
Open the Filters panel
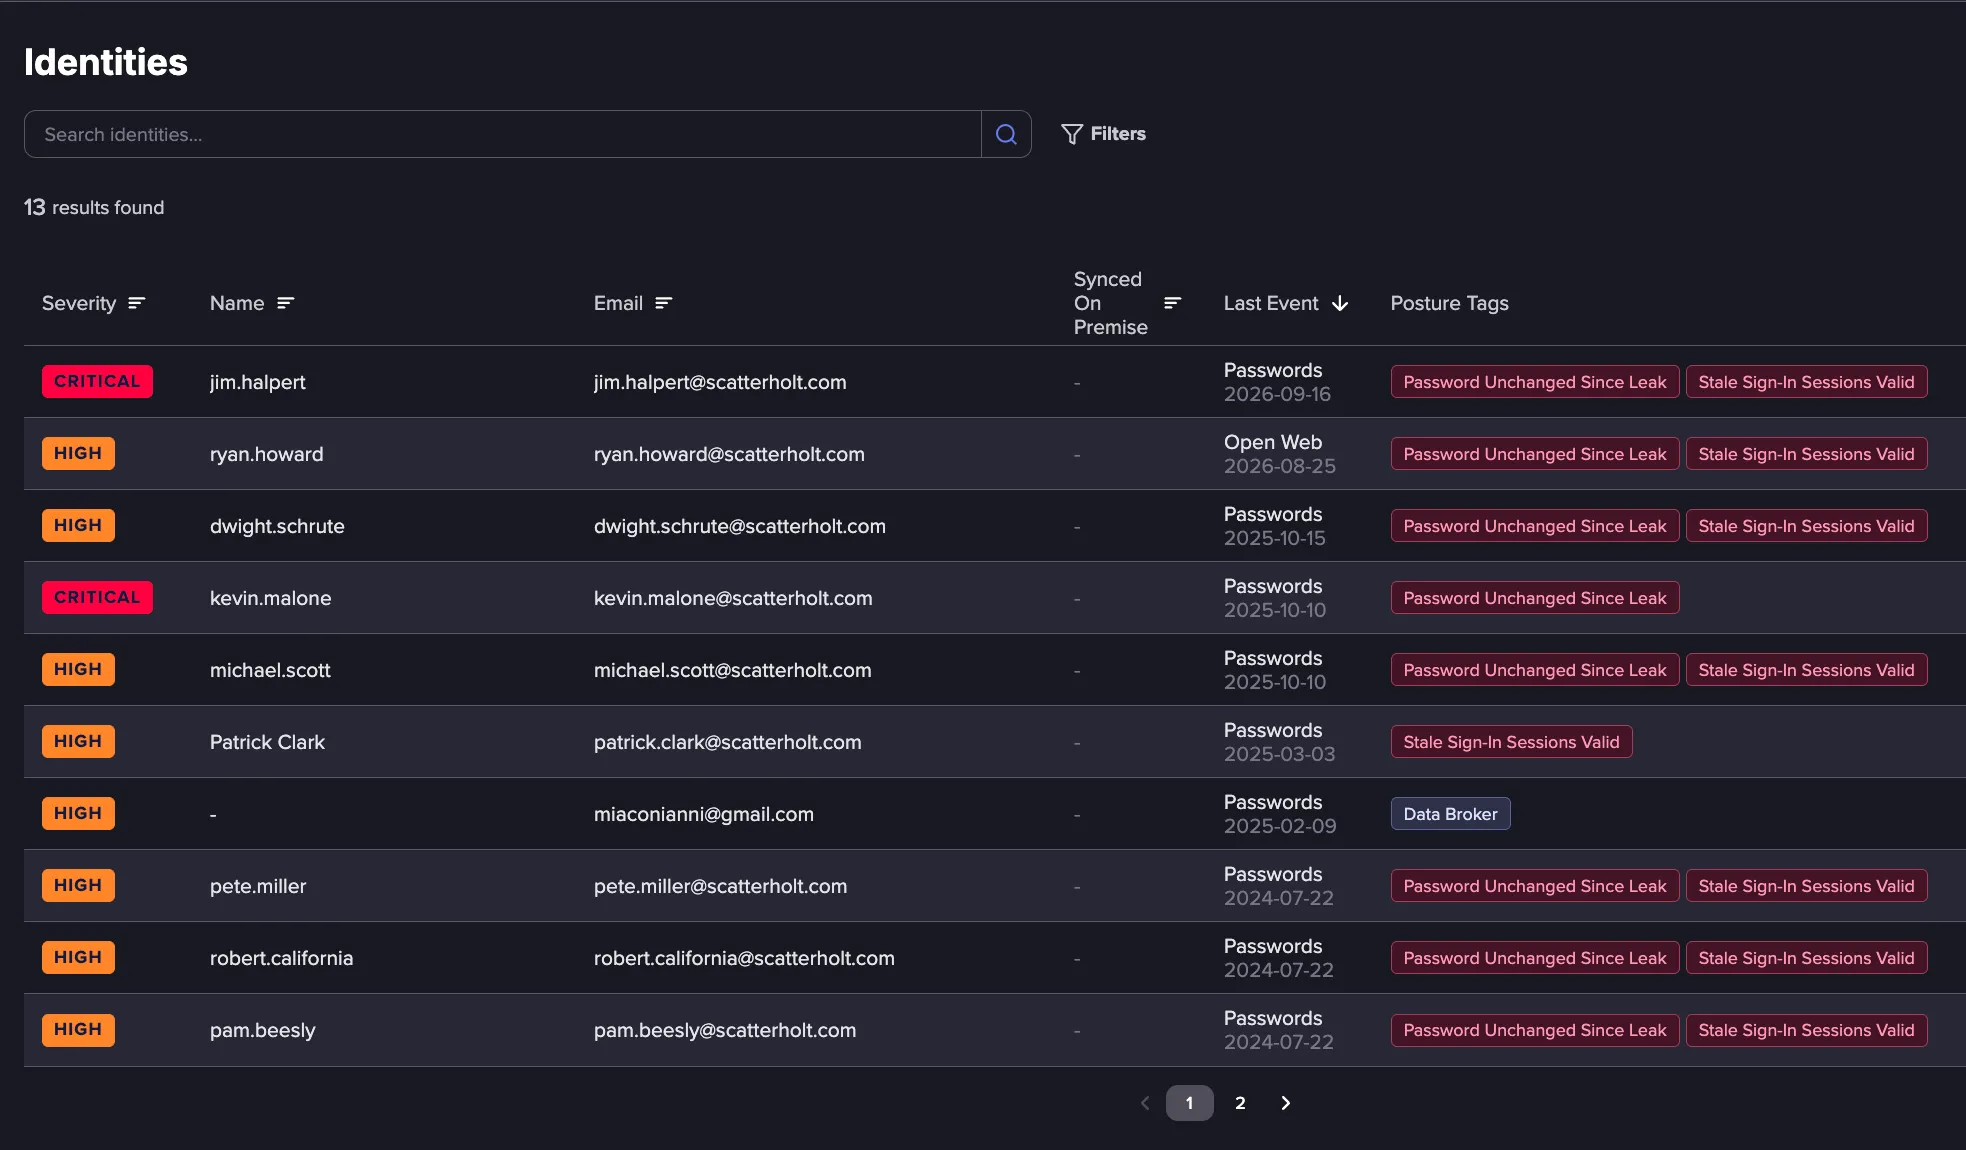pyautogui.click(x=1104, y=134)
